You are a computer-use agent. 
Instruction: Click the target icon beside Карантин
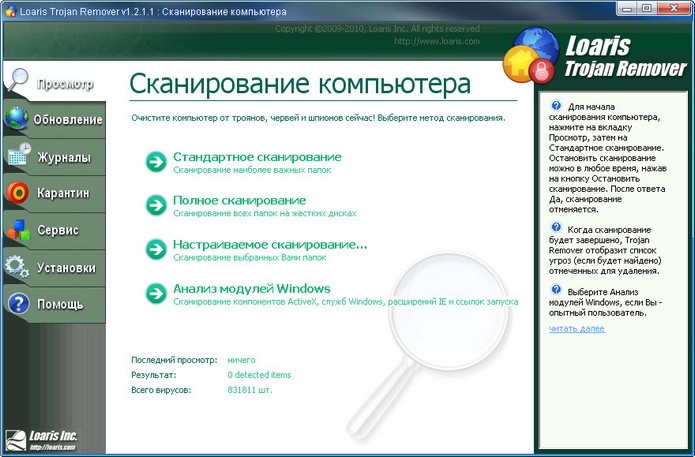[x=17, y=192]
